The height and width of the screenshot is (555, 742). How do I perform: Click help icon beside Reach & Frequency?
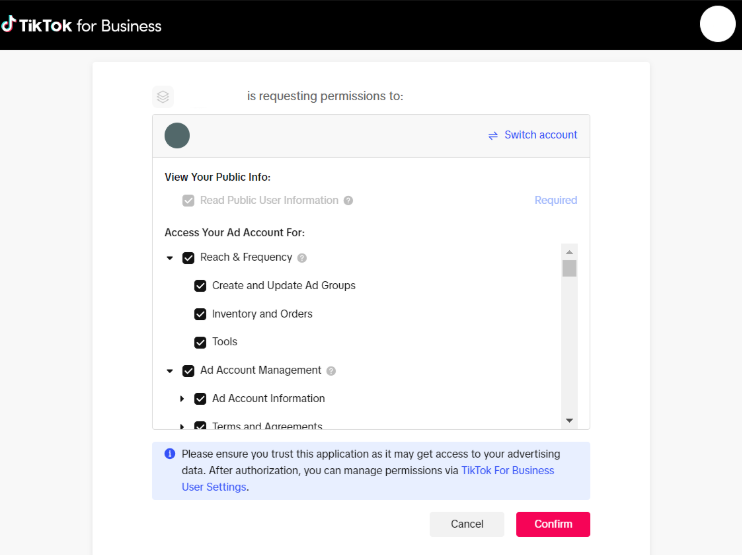[302, 258]
